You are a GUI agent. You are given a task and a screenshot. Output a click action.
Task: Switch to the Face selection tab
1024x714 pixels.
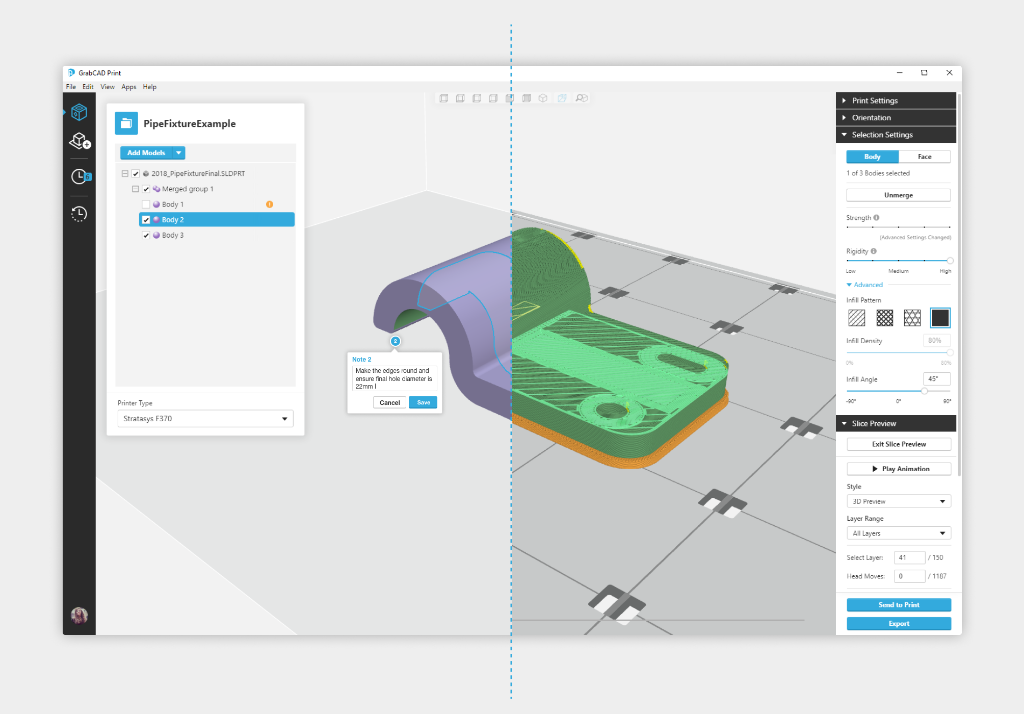925,156
